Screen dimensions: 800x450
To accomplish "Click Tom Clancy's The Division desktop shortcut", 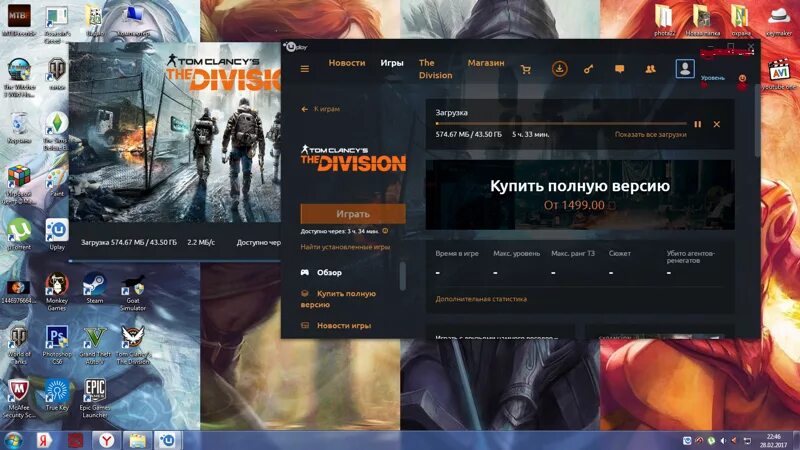I will pyautogui.click(x=133, y=345).
